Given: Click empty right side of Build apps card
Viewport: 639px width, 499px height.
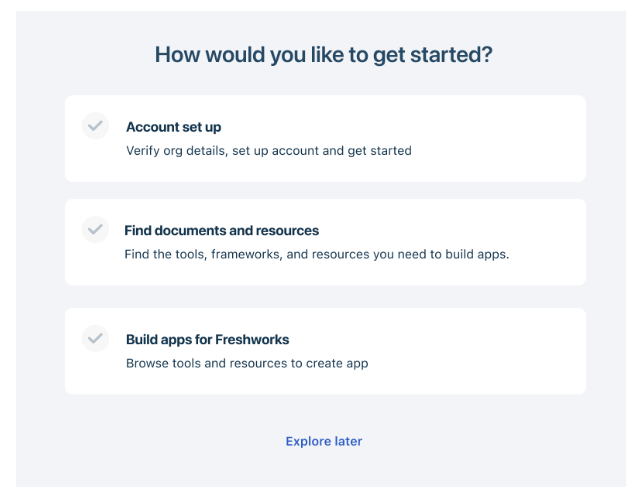Looking at the screenshot, I should (481, 351).
